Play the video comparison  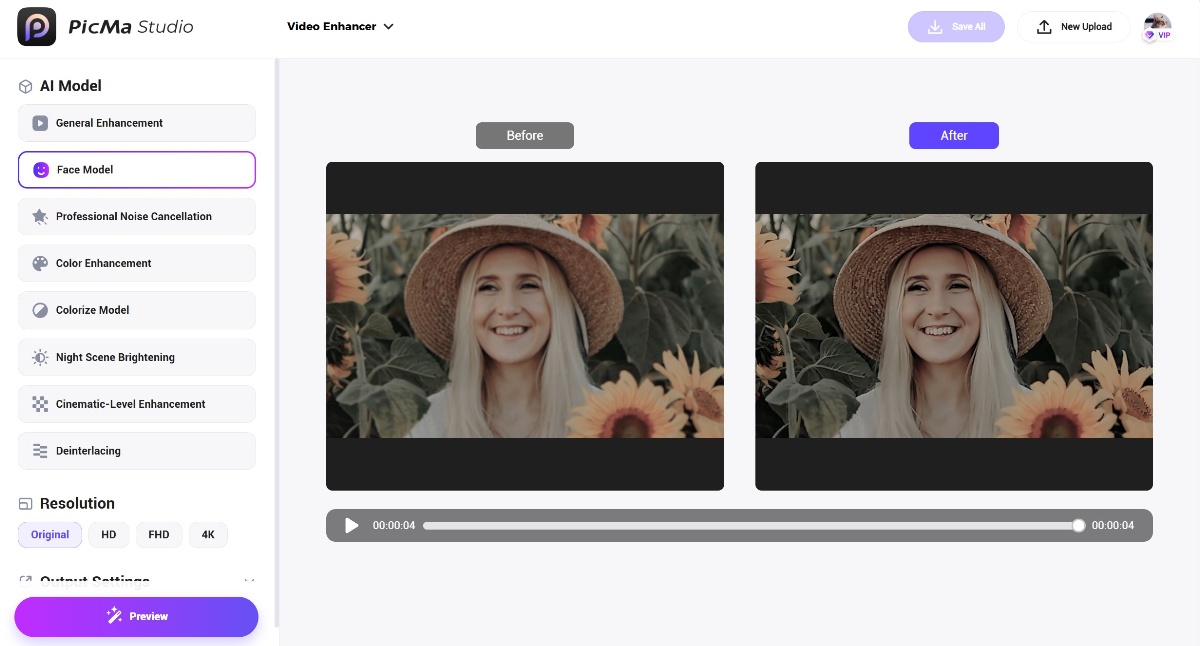tap(352, 526)
